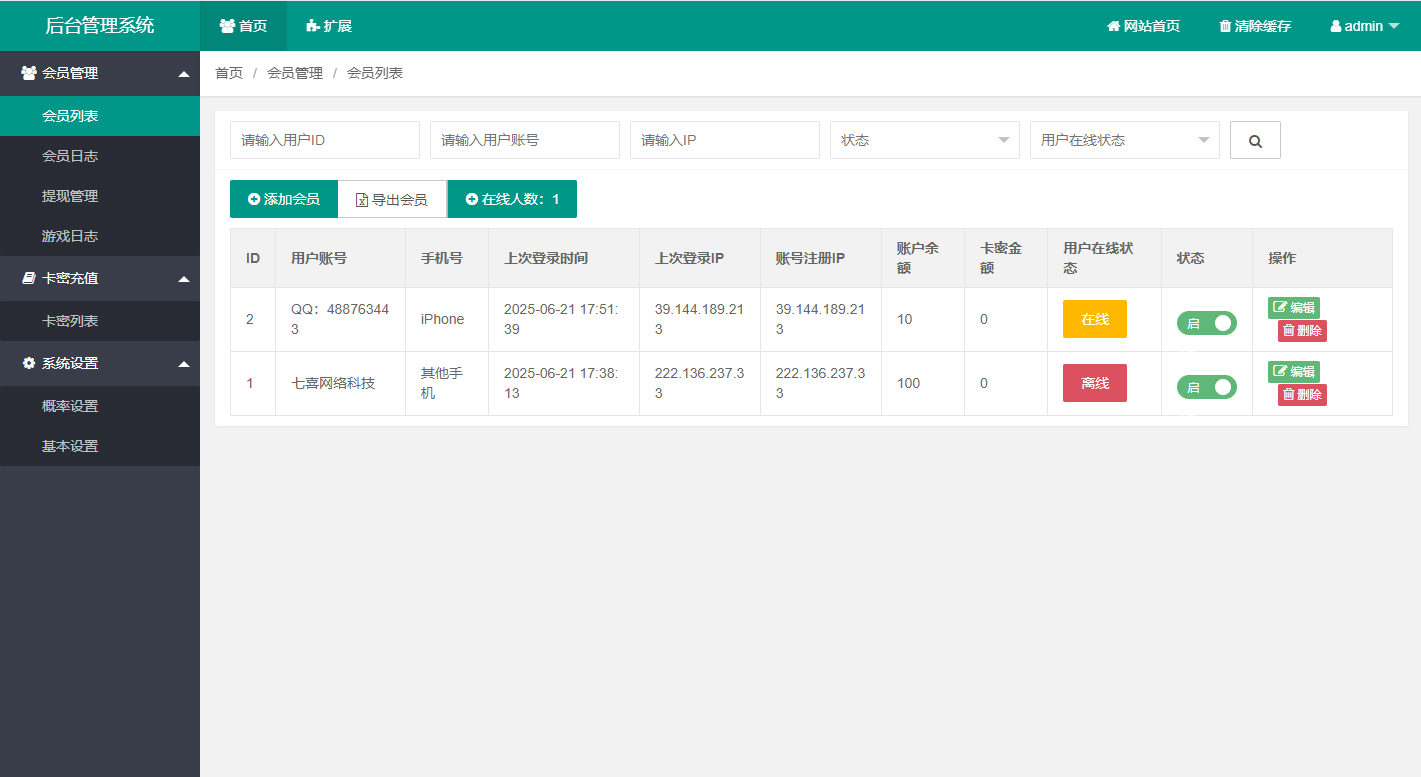Open the 用户在线状态 dropdown filter
The width and height of the screenshot is (1421, 777).
pyautogui.click(x=1124, y=140)
